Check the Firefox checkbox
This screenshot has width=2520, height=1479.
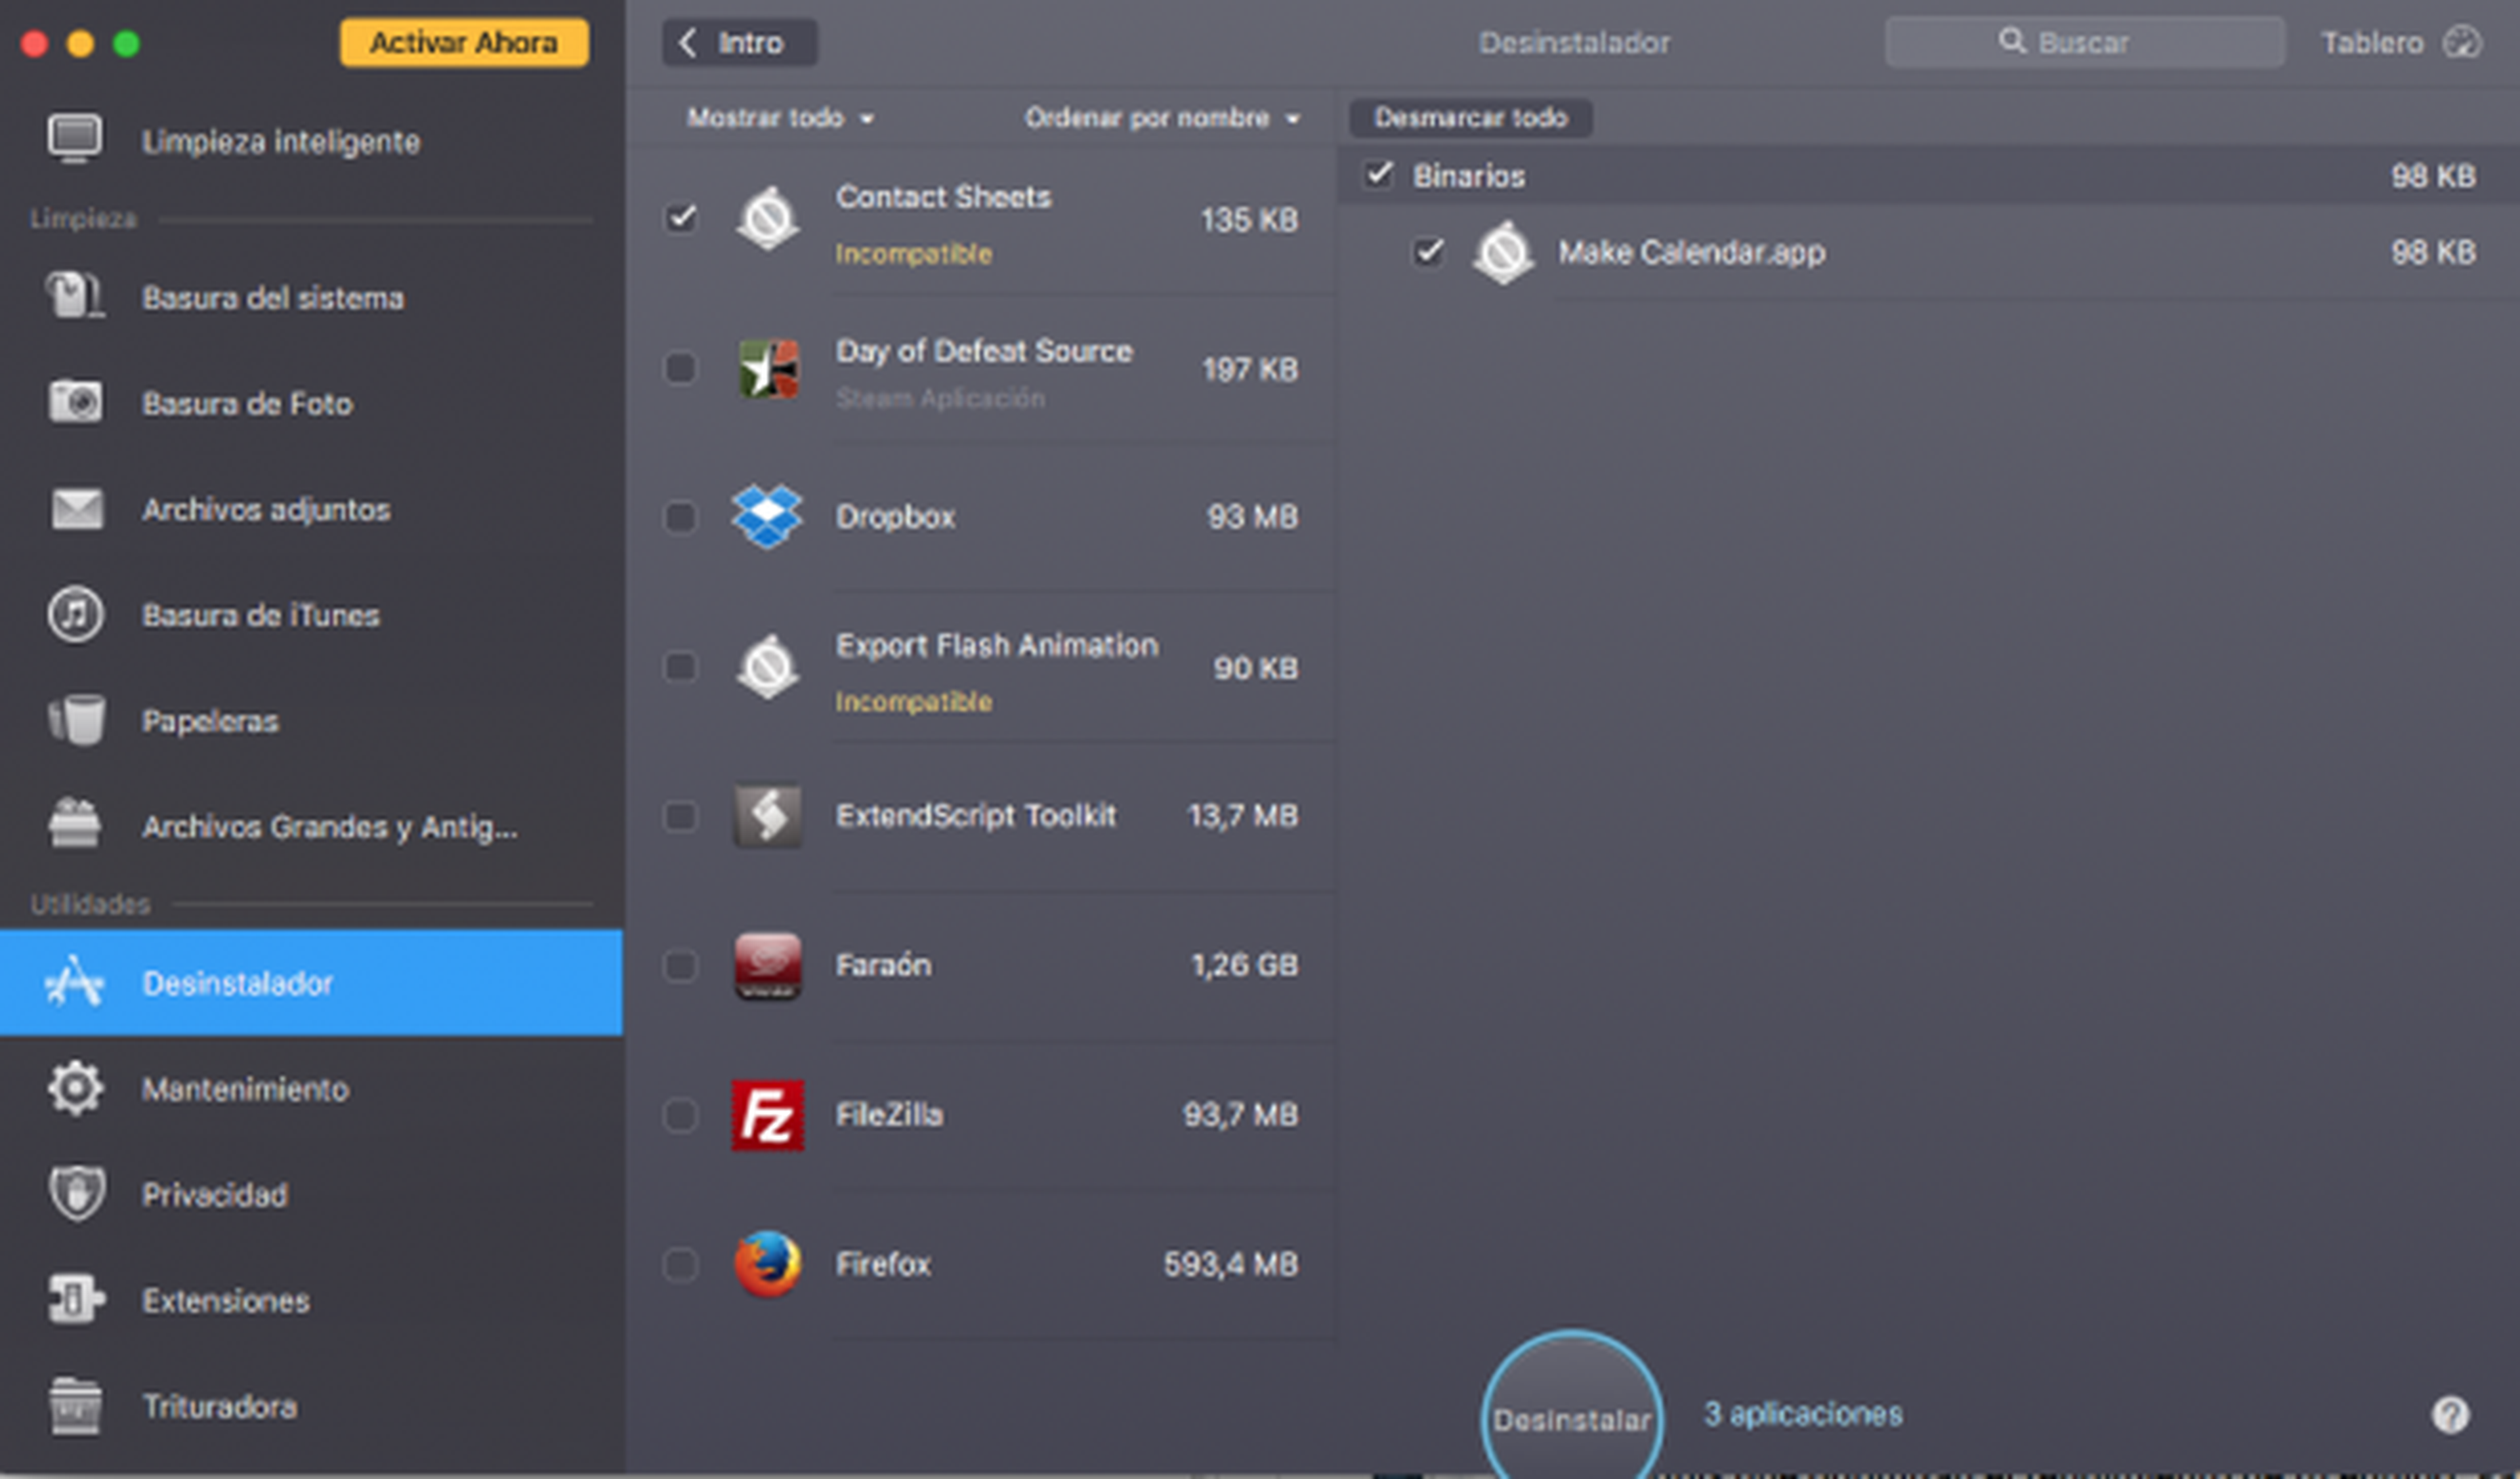tap(680, 1264)
